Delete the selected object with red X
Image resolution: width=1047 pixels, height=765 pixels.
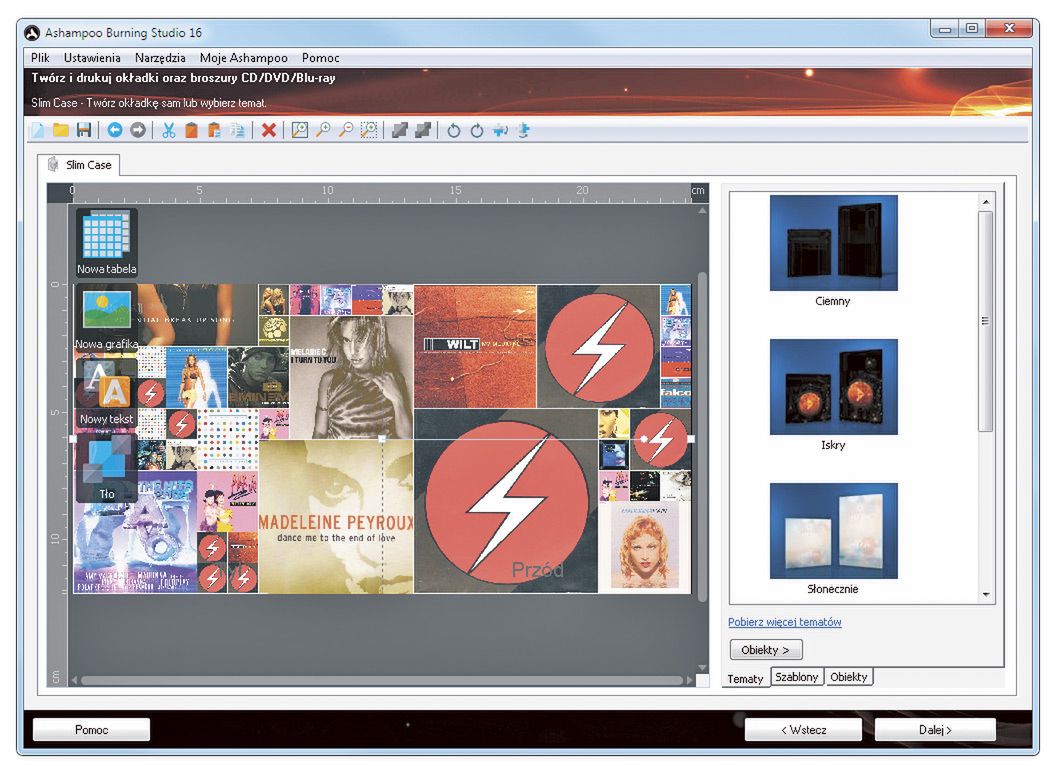pyautogui.click(x=268, y=130)
